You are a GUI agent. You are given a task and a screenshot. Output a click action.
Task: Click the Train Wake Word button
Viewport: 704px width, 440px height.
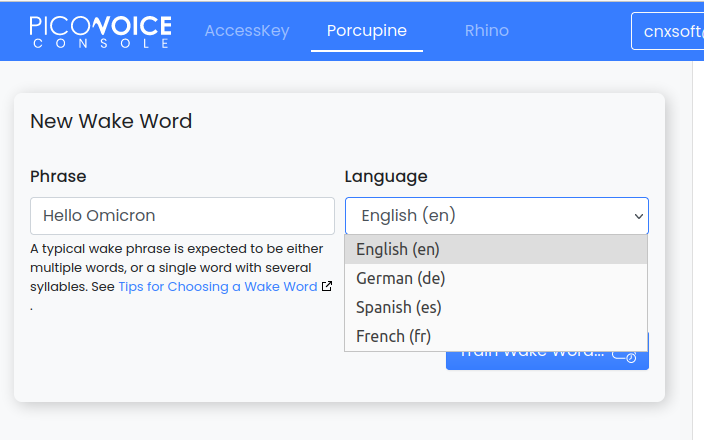click(547, 360)
